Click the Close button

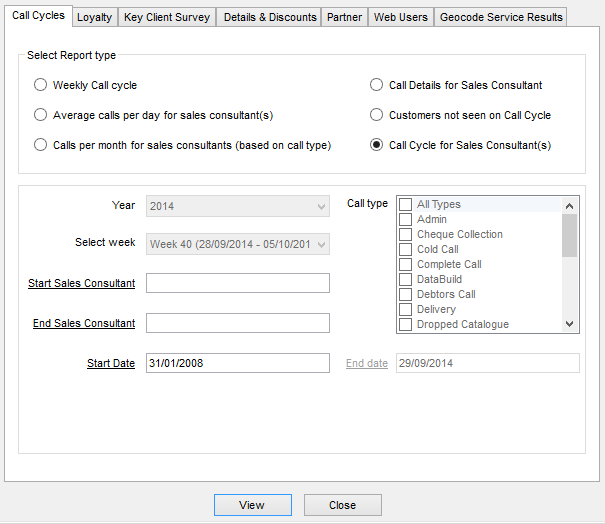tap(342, 505)
